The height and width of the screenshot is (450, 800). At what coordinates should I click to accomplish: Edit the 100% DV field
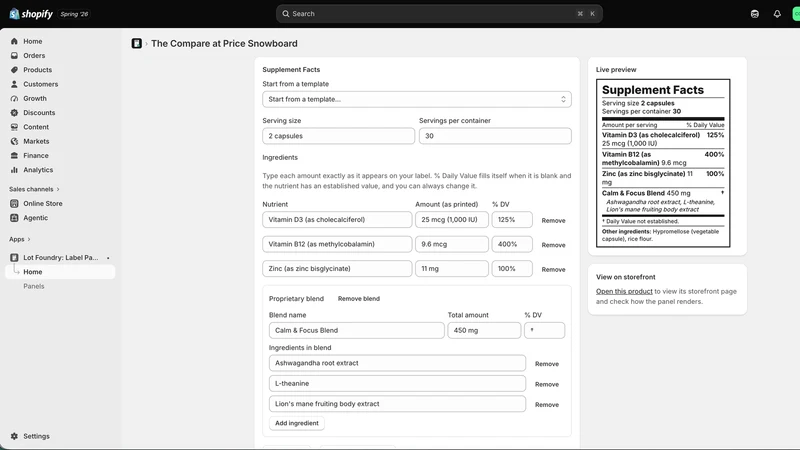pyautogui.click(x=512, y=269)
